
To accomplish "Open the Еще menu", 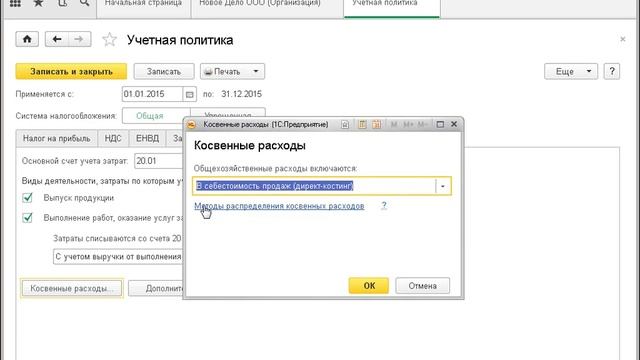I will [571, 71].
